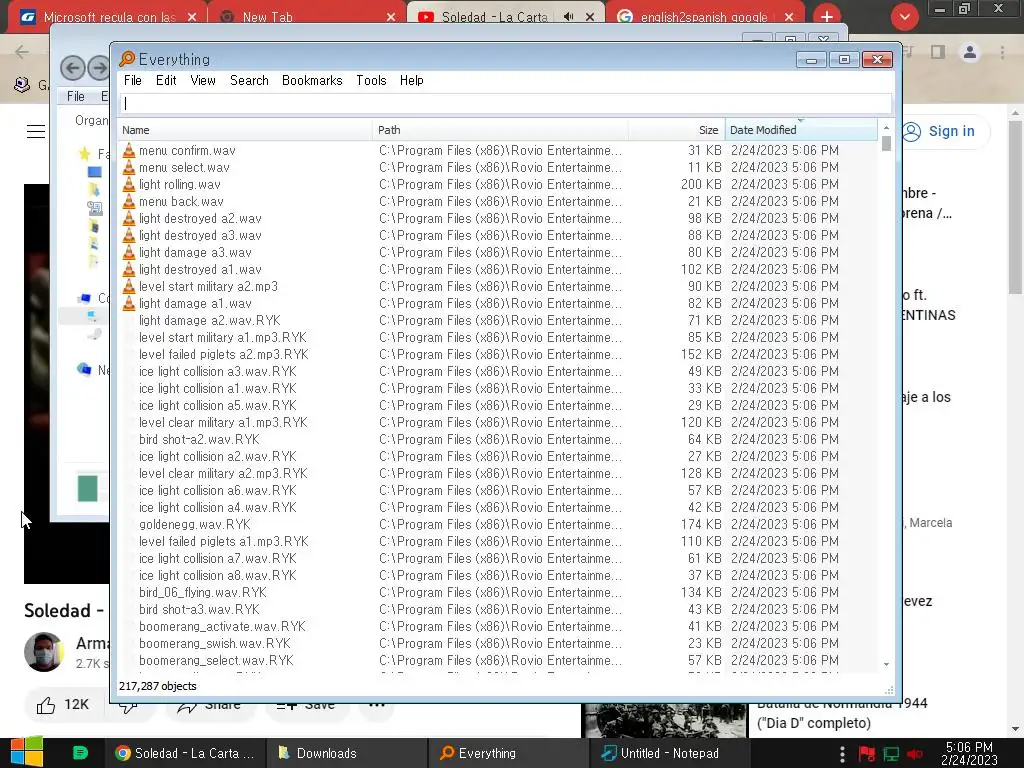Open the Help menu in Everything

point(411,80)
